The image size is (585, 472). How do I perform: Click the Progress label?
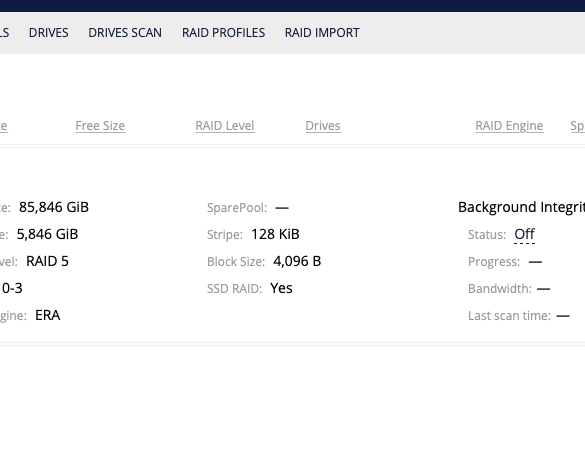coord(494,262)
